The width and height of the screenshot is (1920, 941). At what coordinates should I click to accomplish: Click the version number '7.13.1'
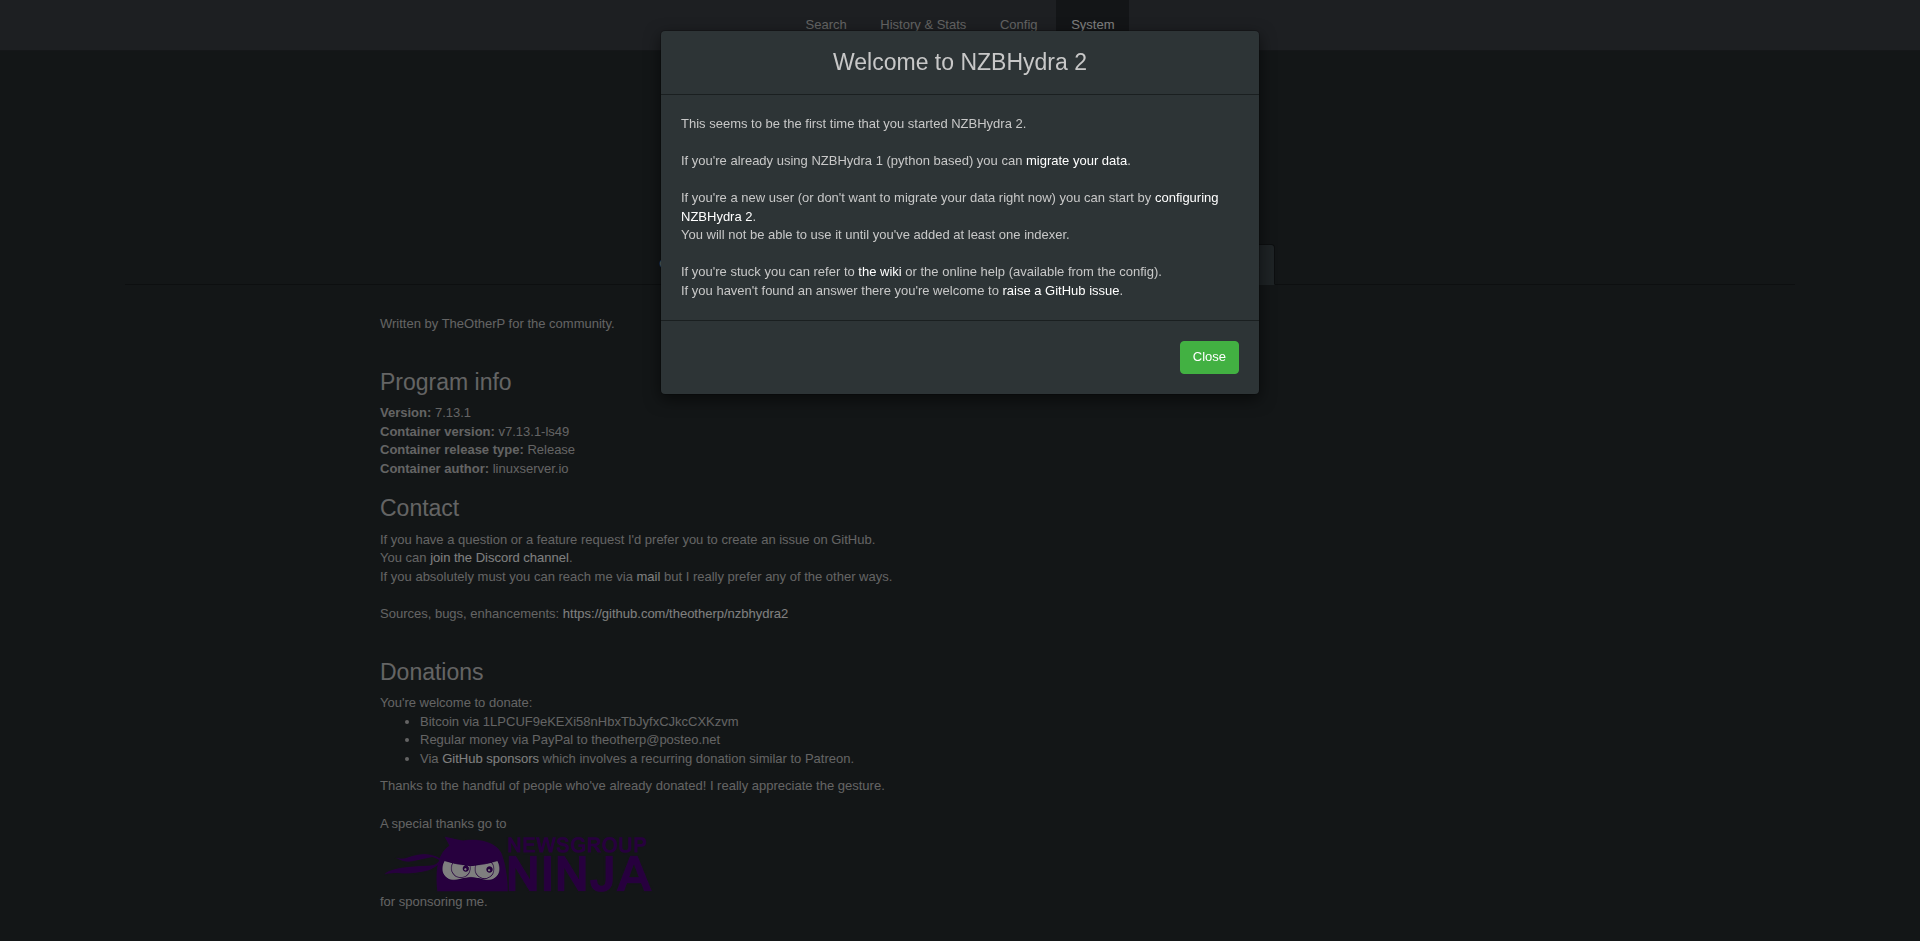(x=453, y=413)
